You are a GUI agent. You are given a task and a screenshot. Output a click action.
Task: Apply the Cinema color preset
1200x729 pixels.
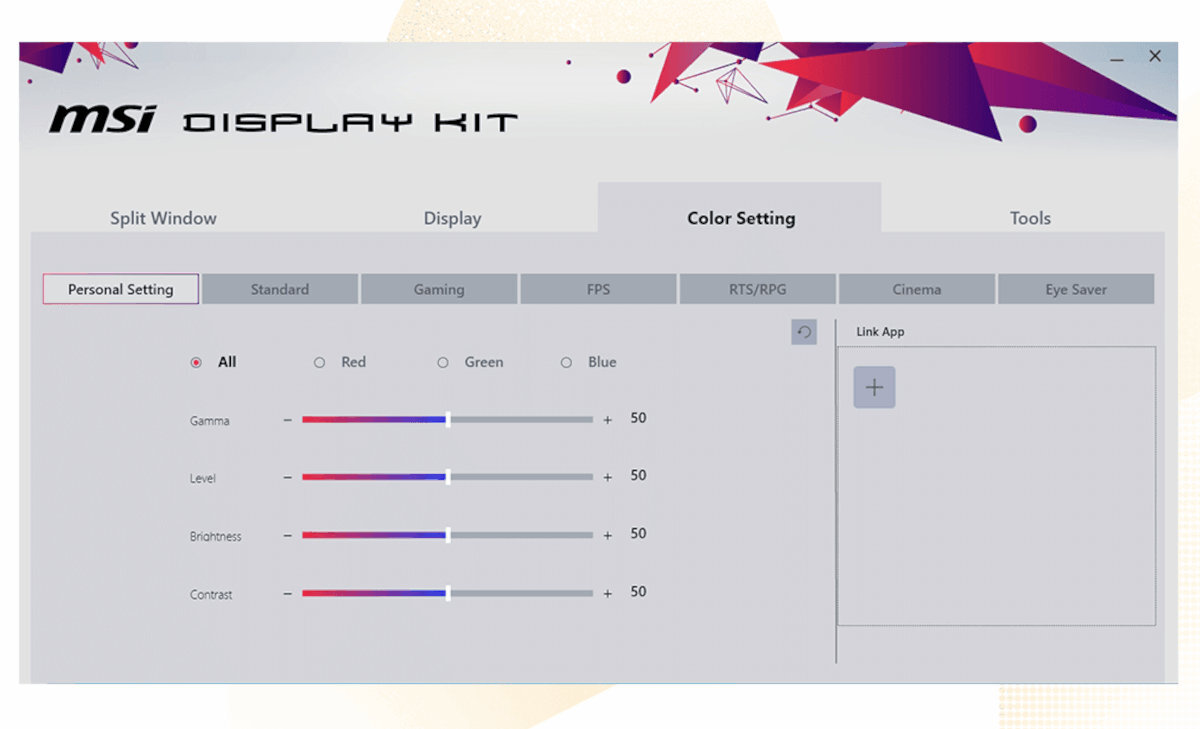(x=917, y=289)
